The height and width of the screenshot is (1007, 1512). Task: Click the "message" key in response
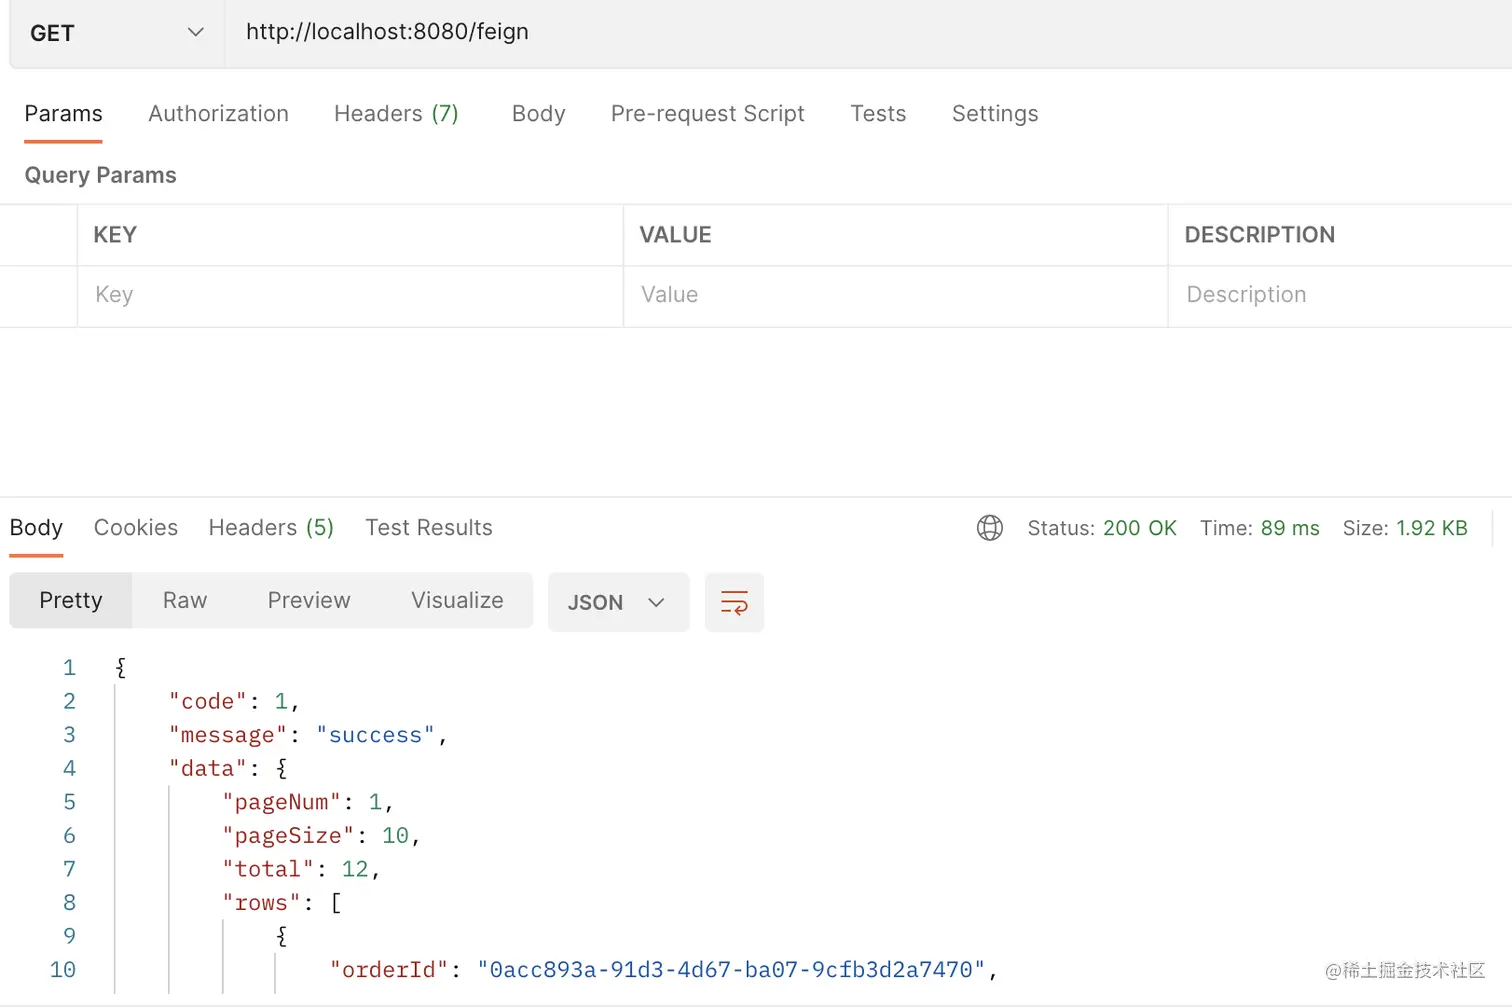tap(228, 735)
